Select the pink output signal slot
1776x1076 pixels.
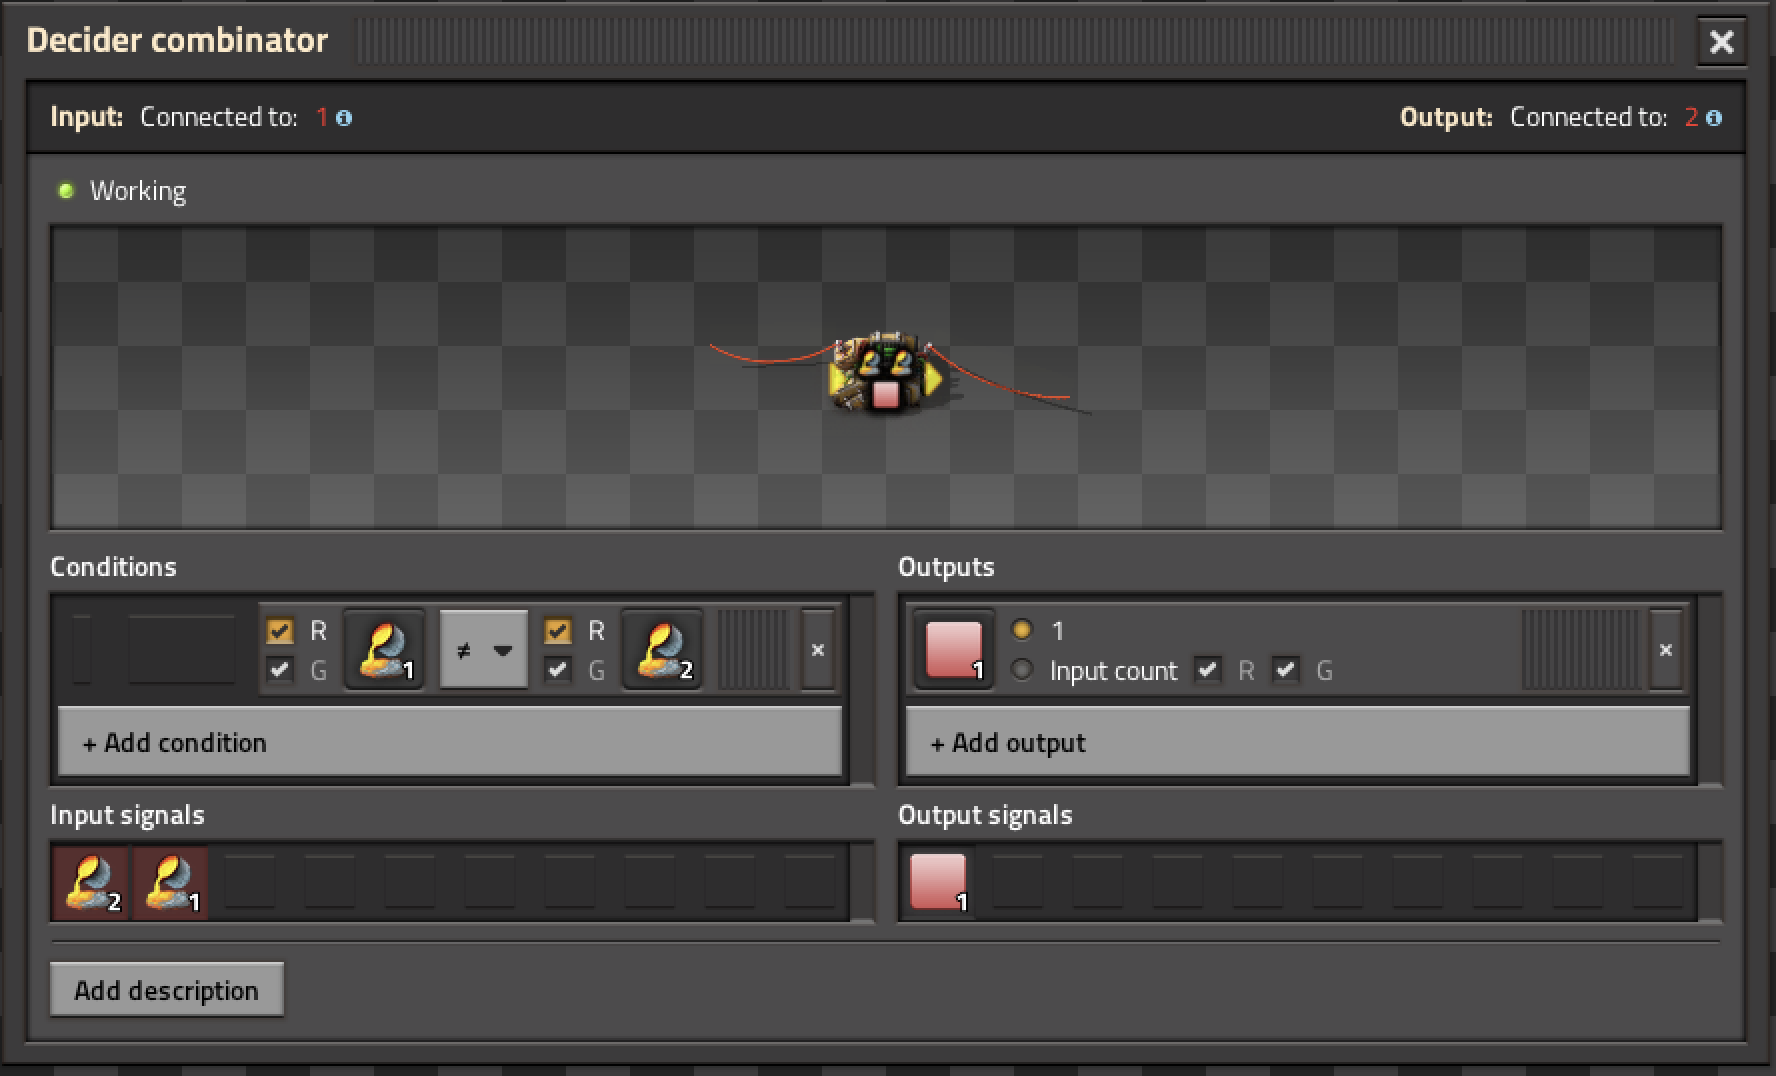(954, 650)
